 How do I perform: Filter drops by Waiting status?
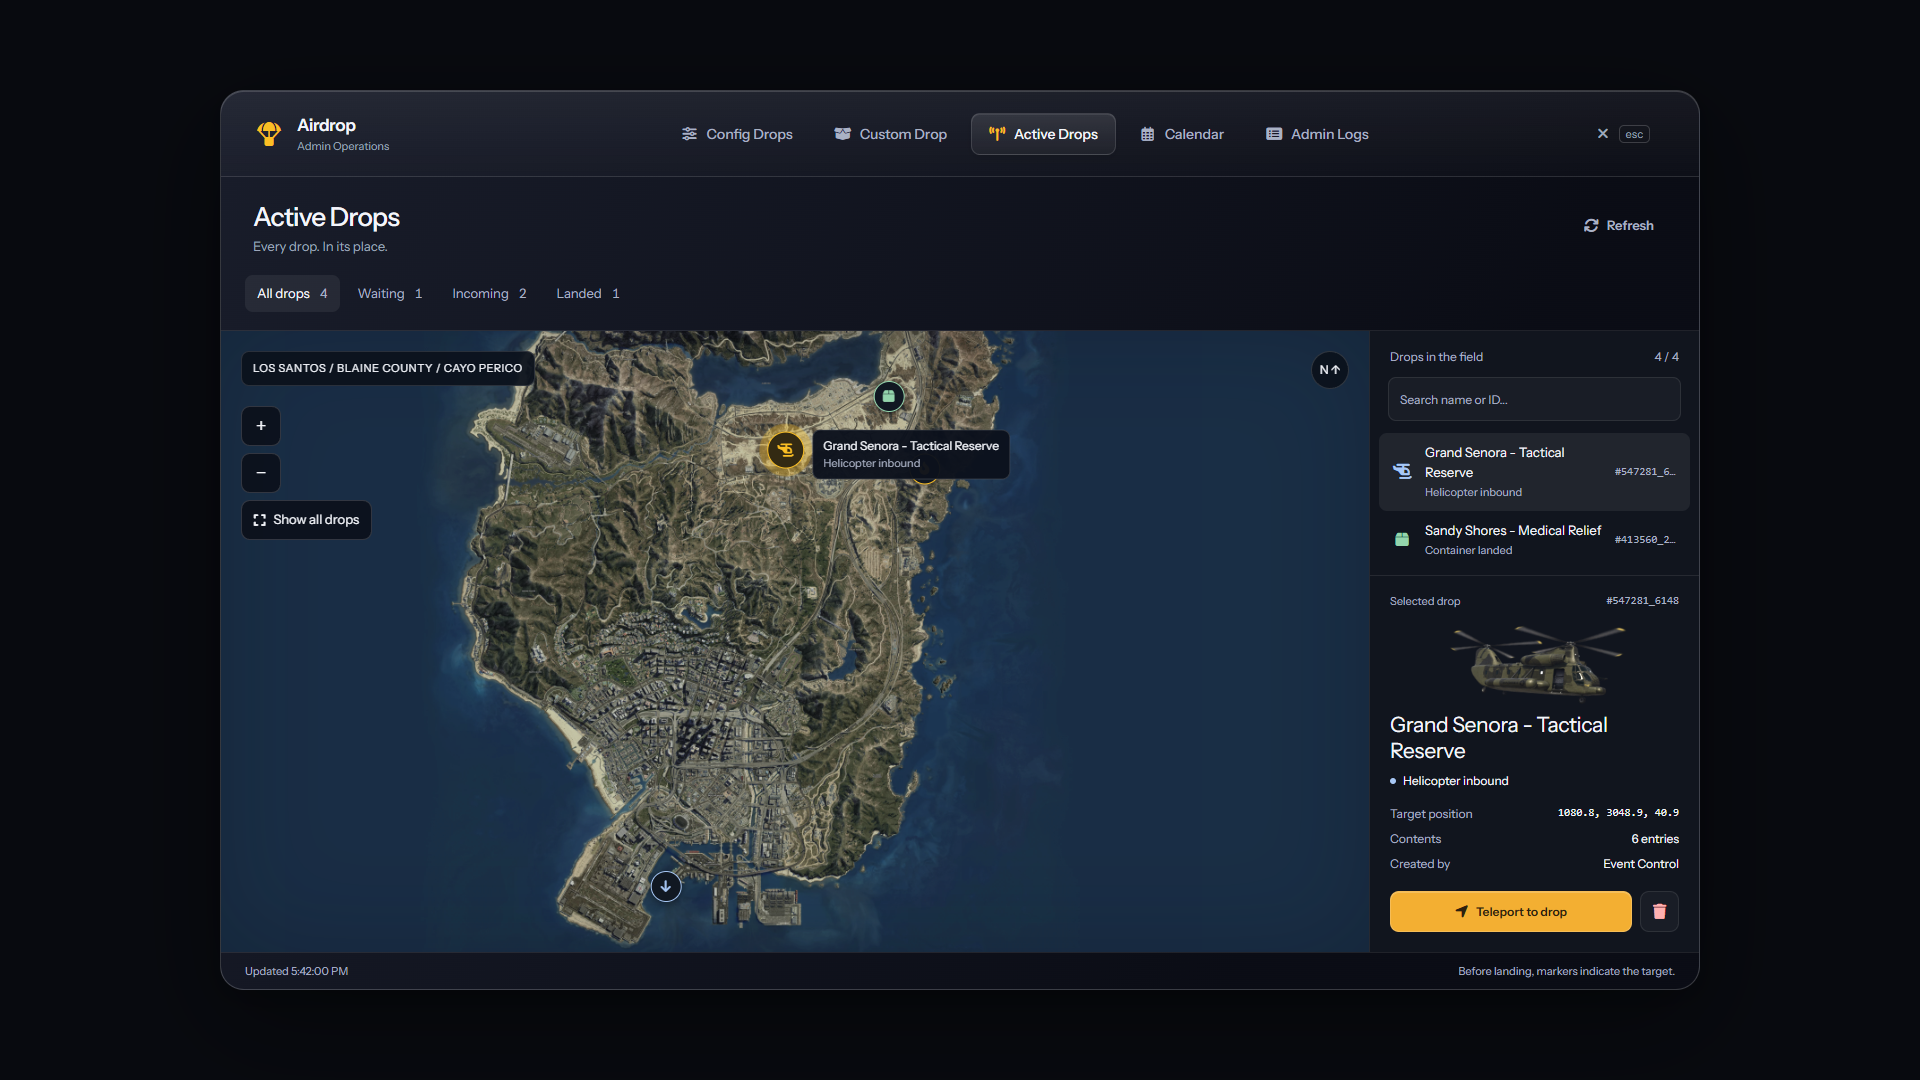tap(390, 294)
